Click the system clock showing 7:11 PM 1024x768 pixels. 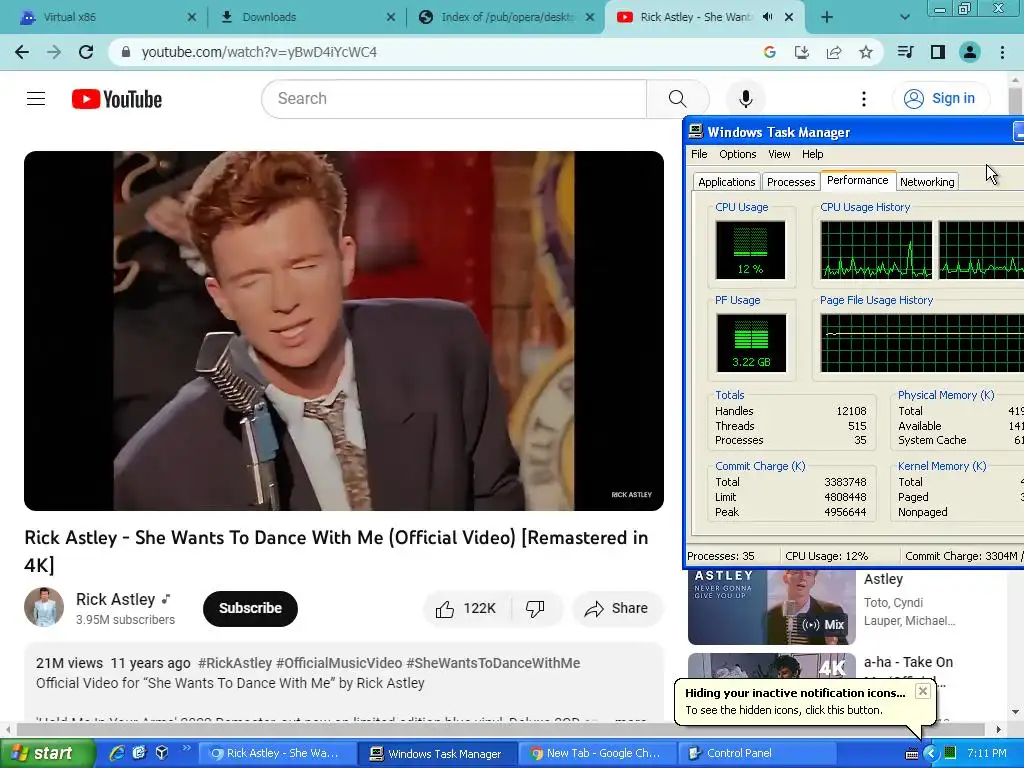987,754
